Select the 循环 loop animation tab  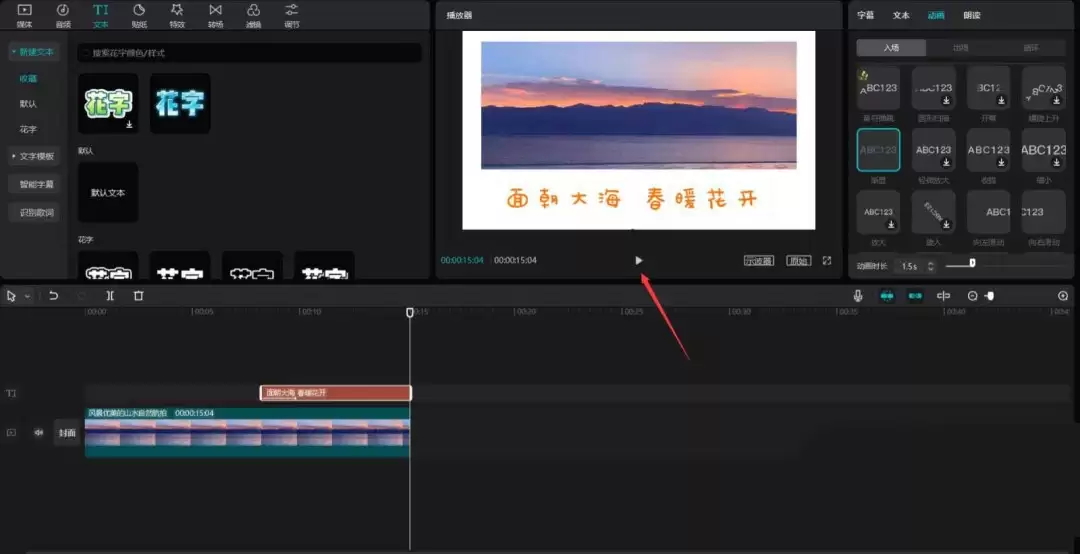[1031, 48]
